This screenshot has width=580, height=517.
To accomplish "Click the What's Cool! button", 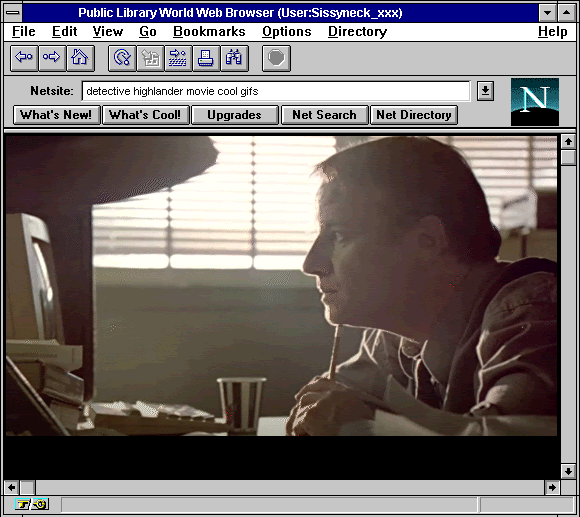I will click(x=145, y=115).
